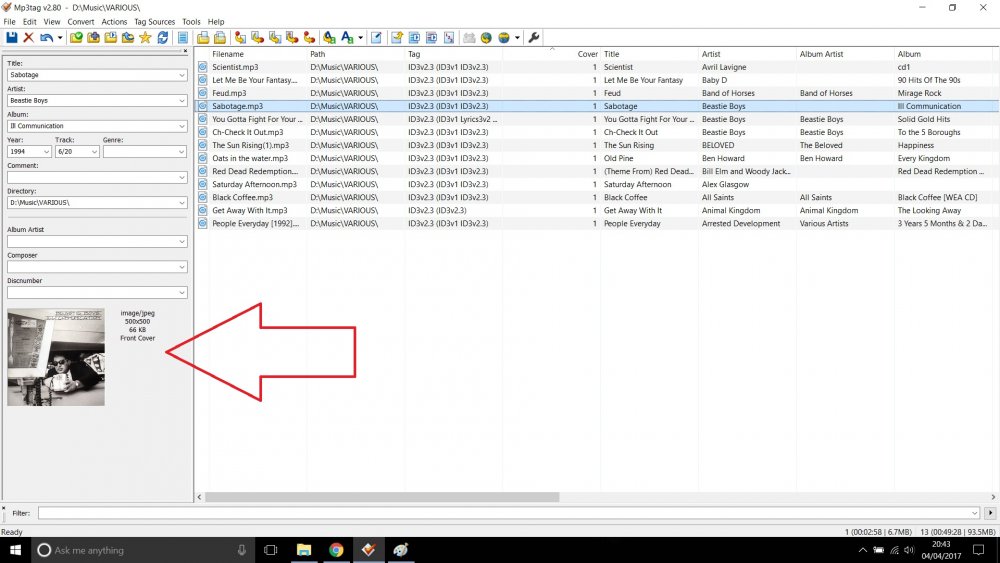Click the horizontal scrollbar of file list
This screenshot has height=563, width=1000.
(382, 497)
